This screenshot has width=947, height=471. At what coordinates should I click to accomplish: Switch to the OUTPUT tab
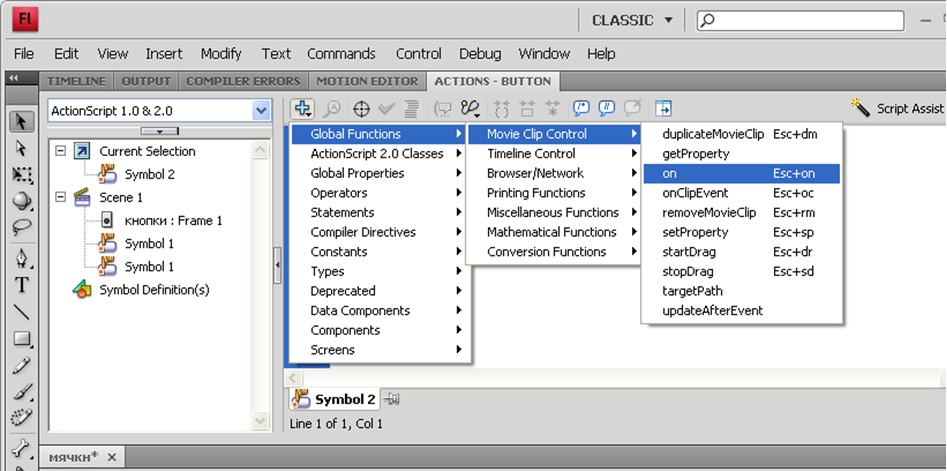(x=146, y=82)
